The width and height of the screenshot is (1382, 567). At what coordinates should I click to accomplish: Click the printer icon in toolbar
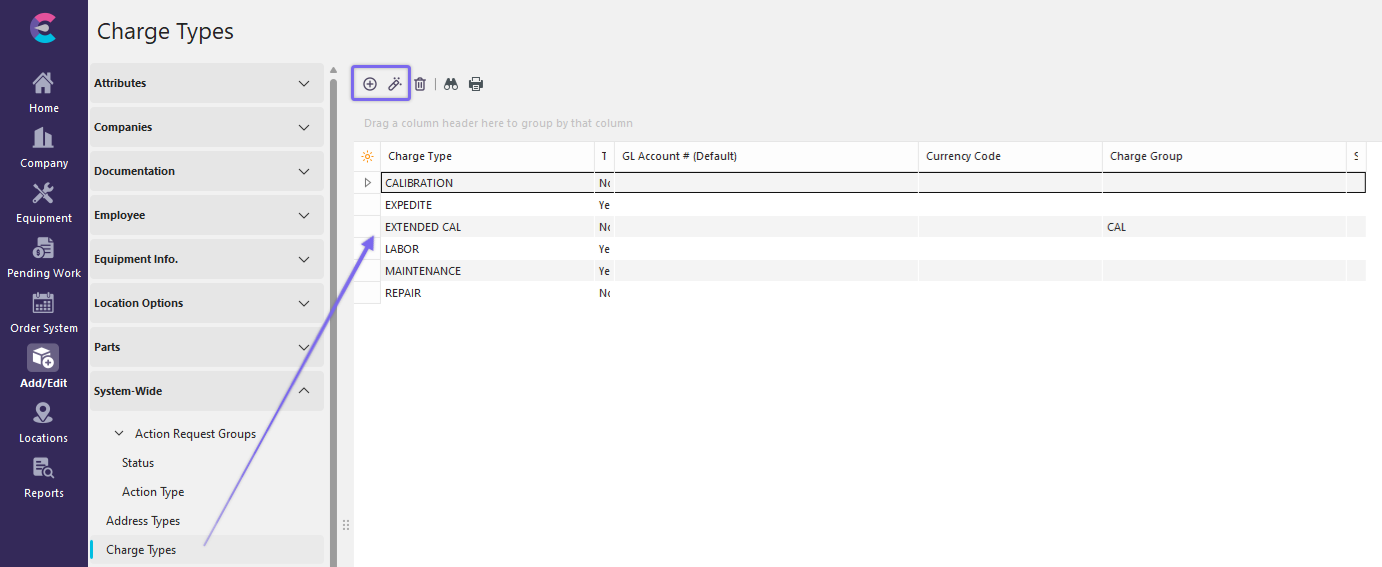[x=476, y=84]
